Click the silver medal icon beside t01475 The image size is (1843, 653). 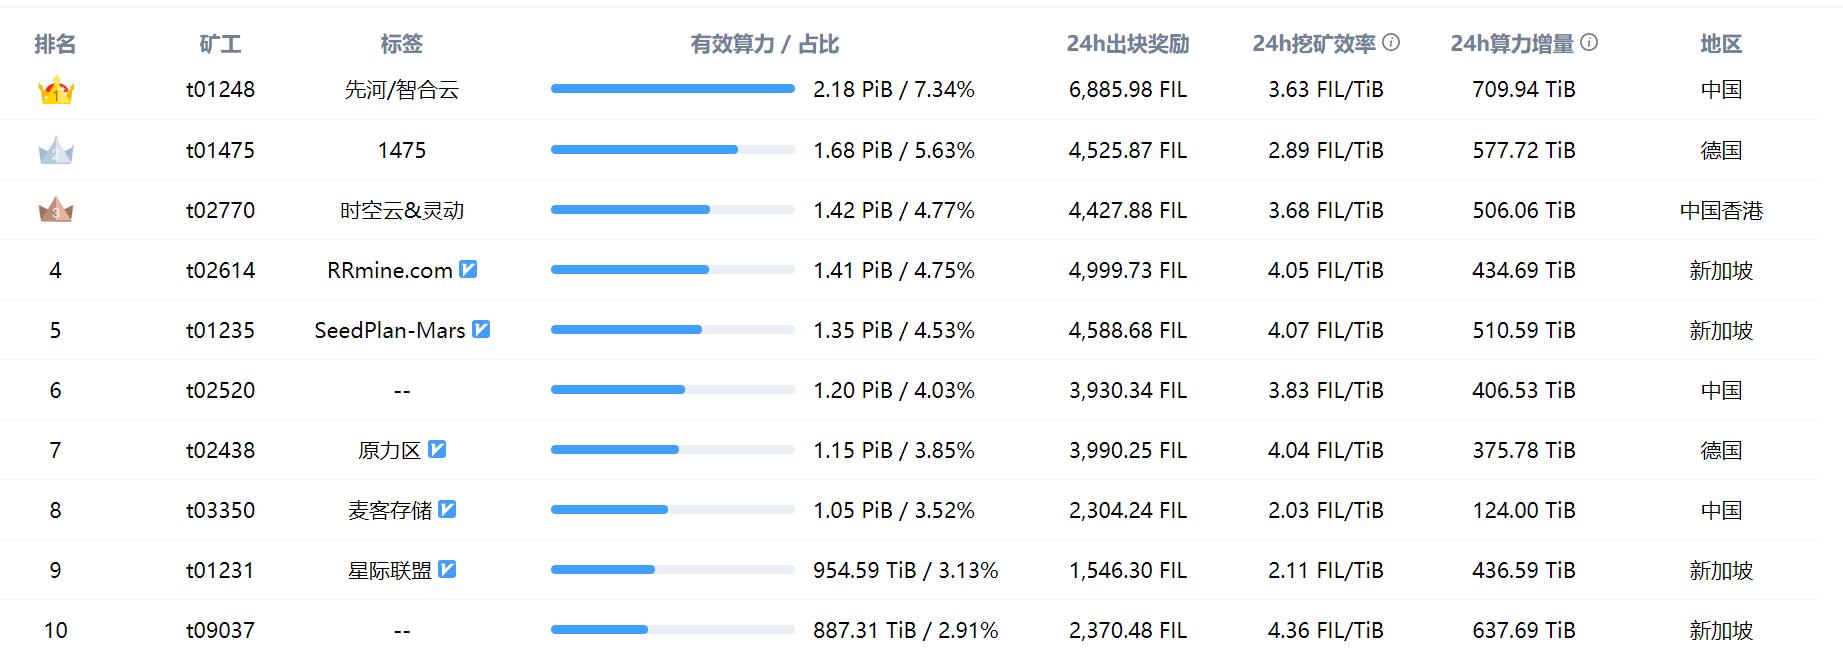(55, 150)
